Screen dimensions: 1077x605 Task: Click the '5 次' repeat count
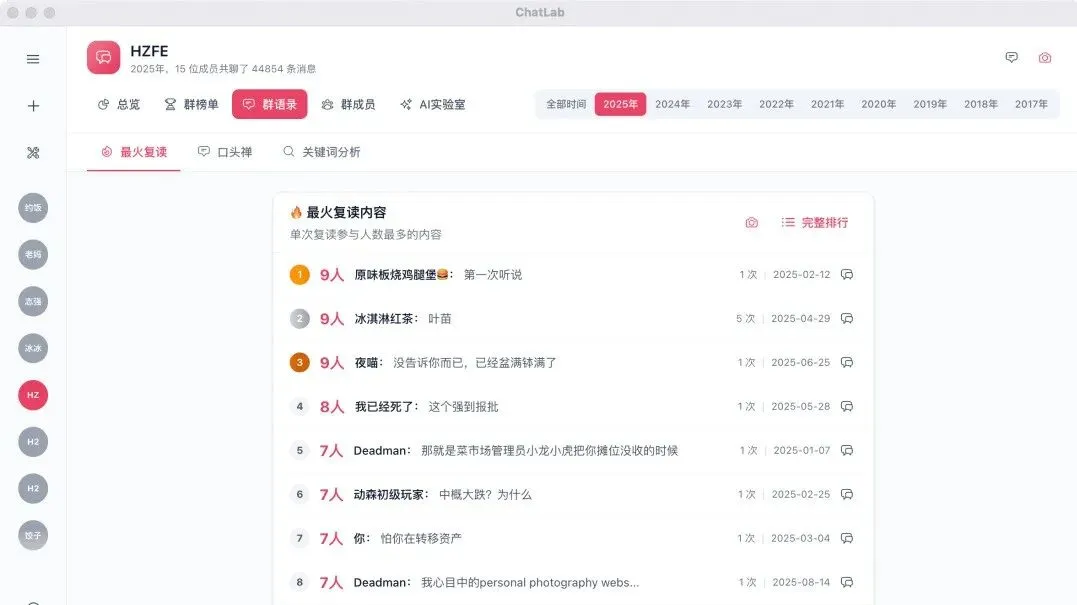[x=745, y=319]
